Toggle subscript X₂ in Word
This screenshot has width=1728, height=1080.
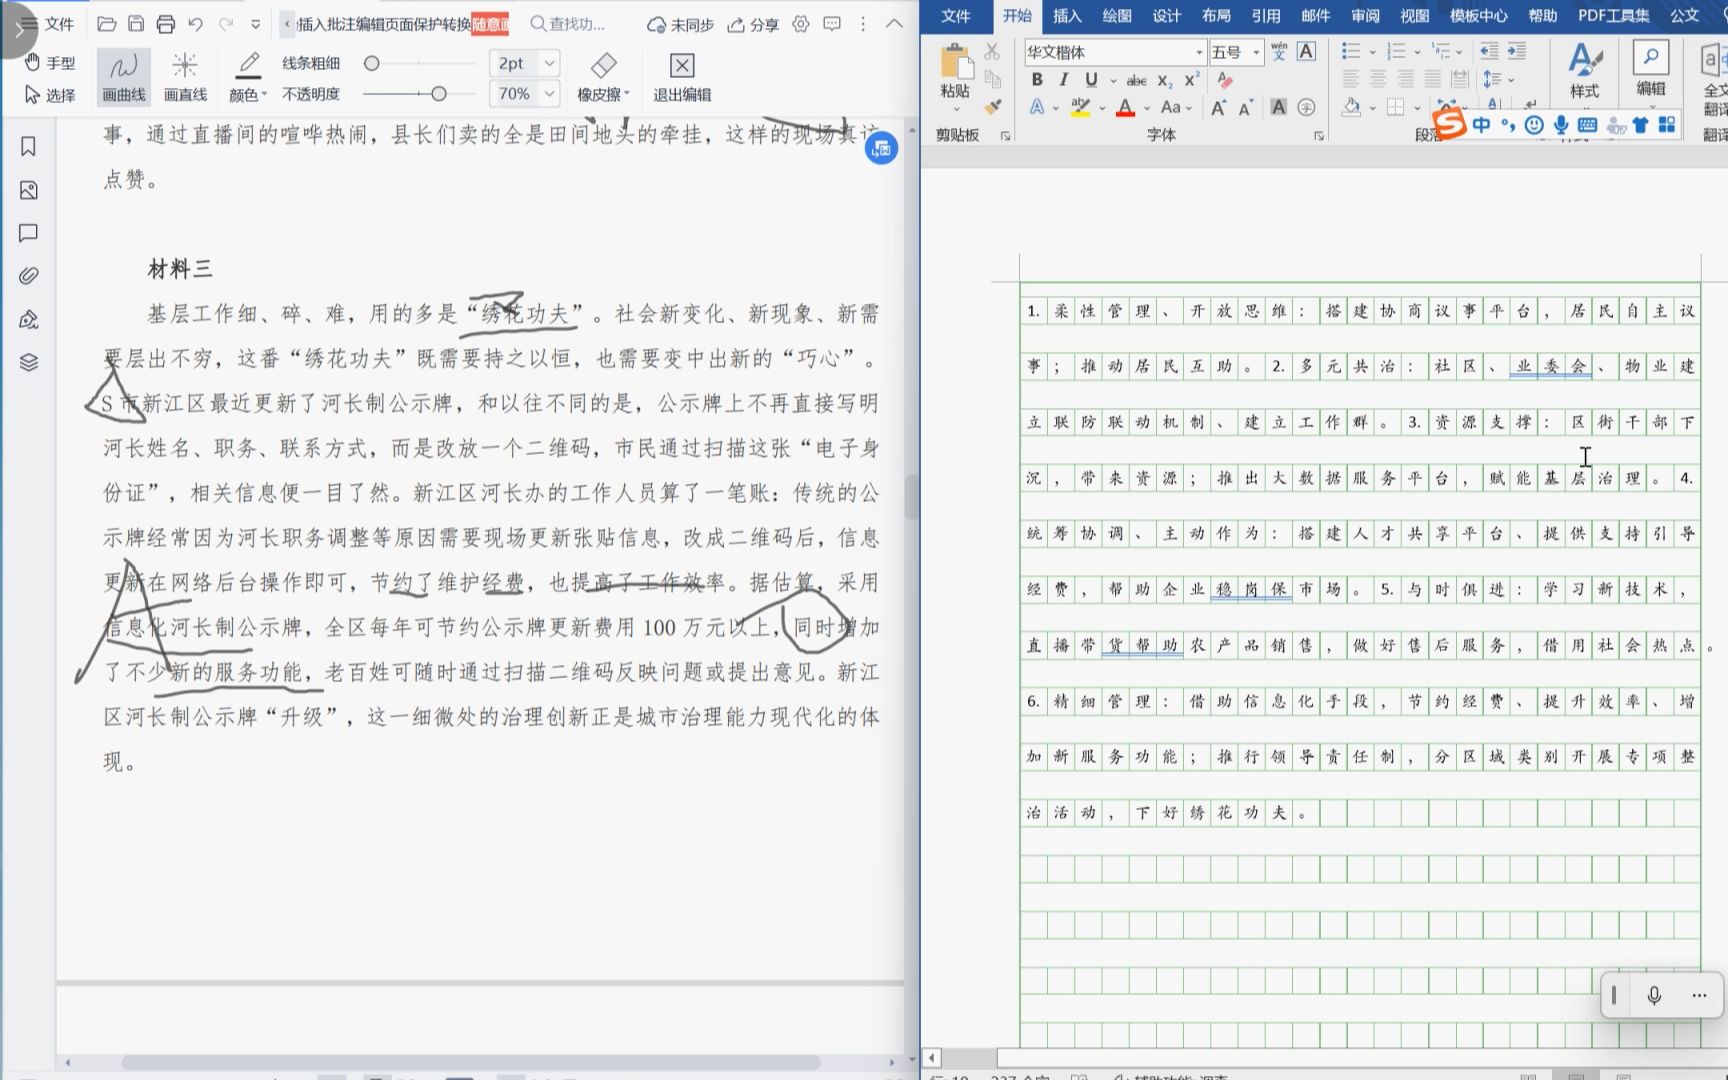tap(1164, 80)
